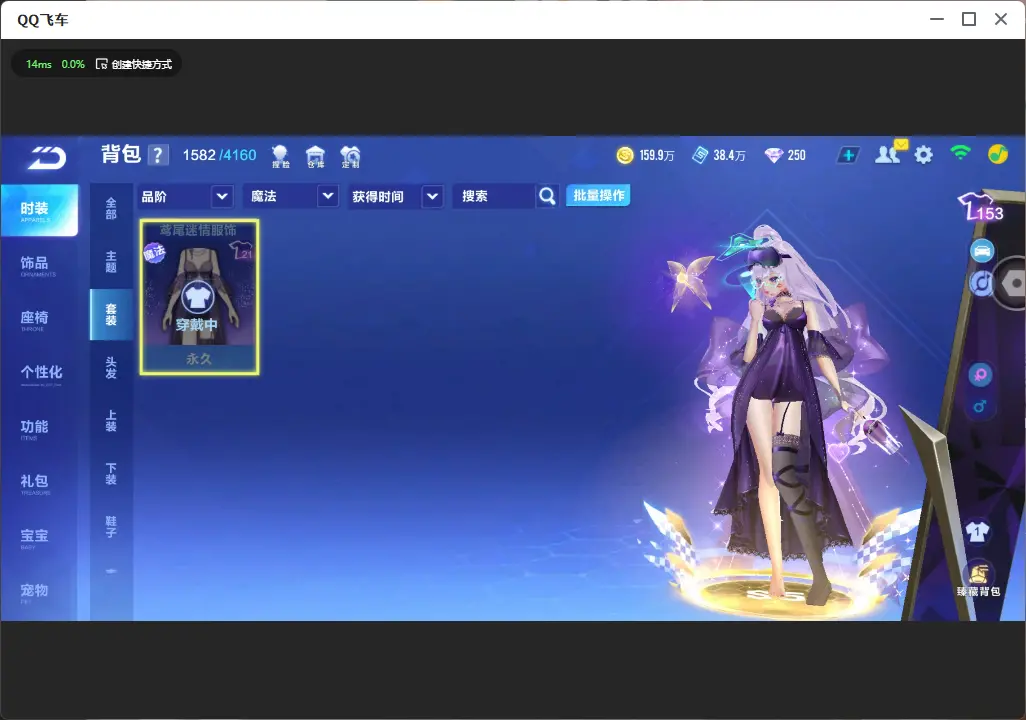Screen dimensions: 1026x720
Task: Select the 礼包 category tab
Action: pyautogui.click(x=39, y=483)
